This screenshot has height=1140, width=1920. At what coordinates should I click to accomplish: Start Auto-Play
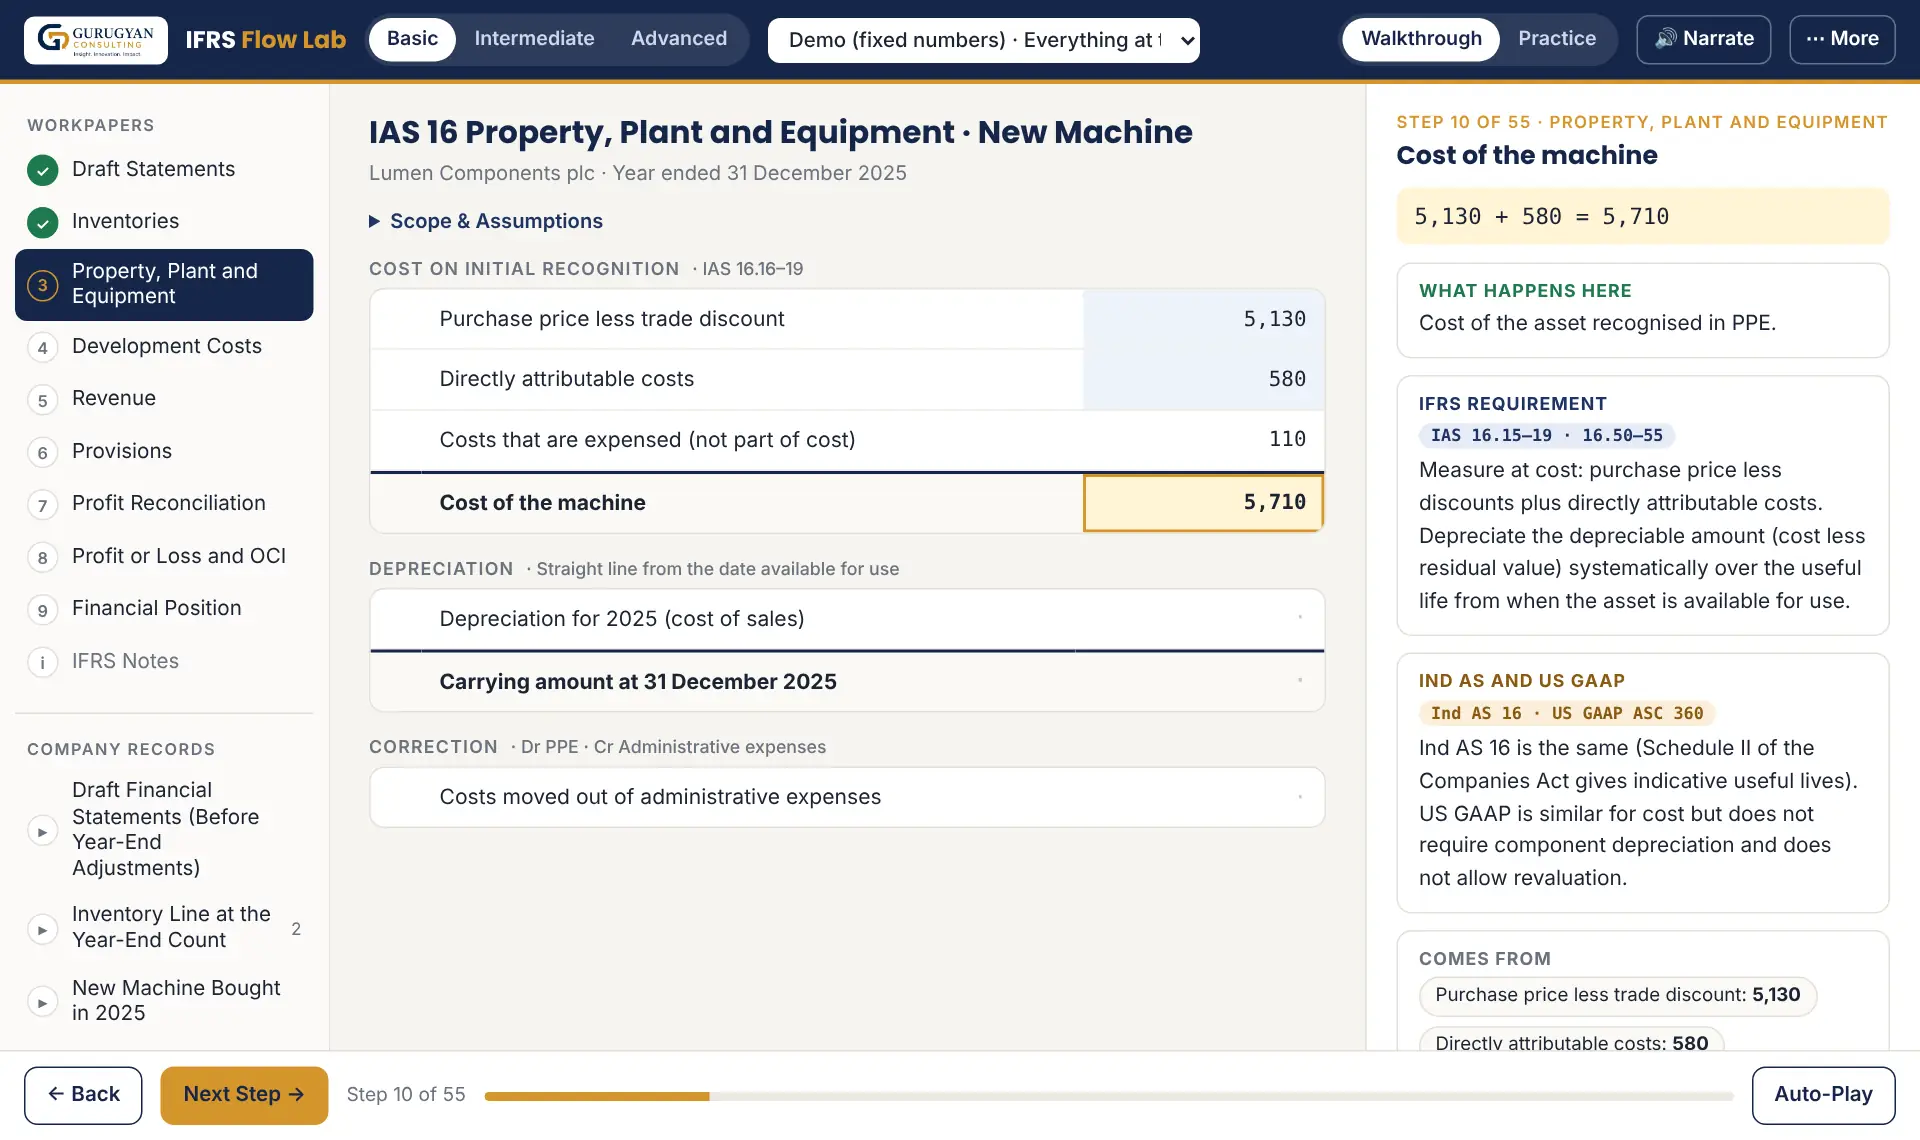[x=1823, y=1095]
